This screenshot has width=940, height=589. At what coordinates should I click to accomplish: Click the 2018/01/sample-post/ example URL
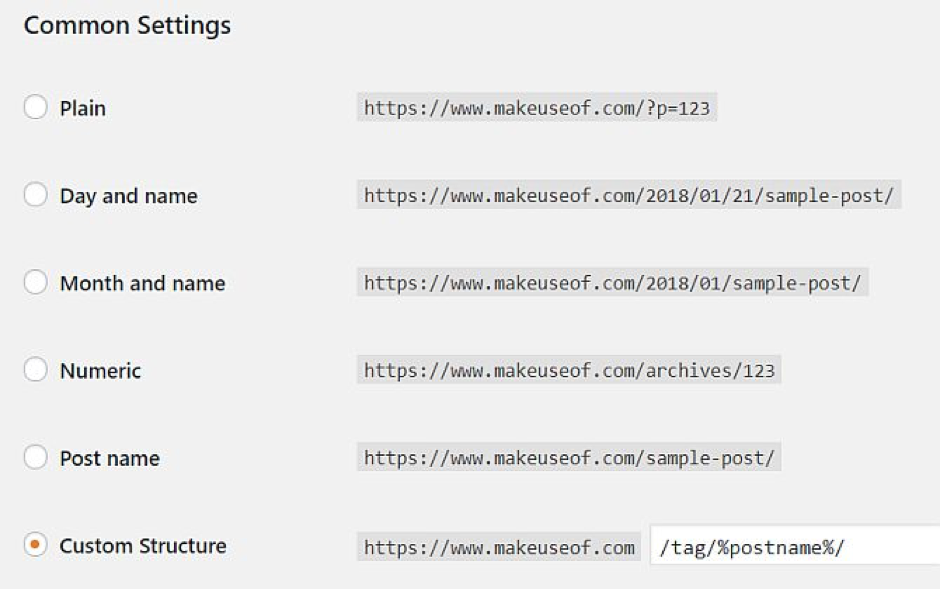[612, 283]
